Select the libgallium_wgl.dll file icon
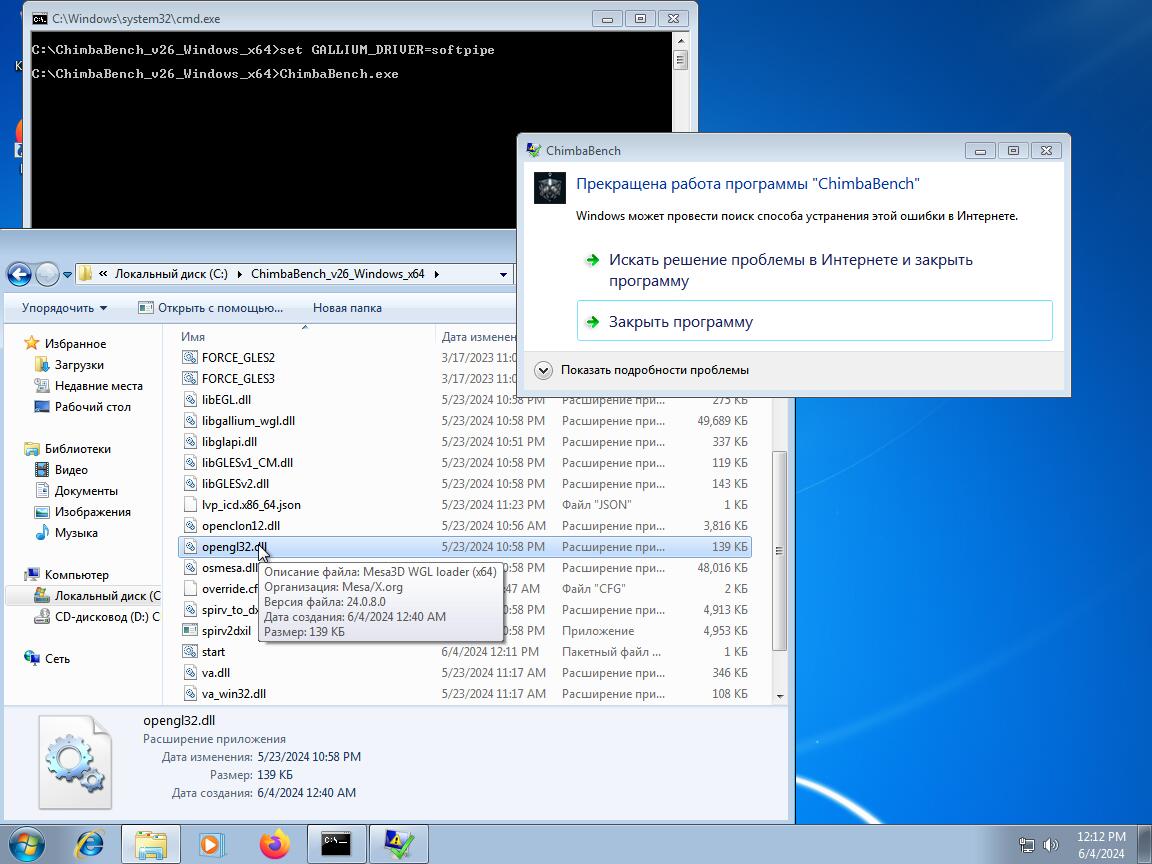 [190, 421]
